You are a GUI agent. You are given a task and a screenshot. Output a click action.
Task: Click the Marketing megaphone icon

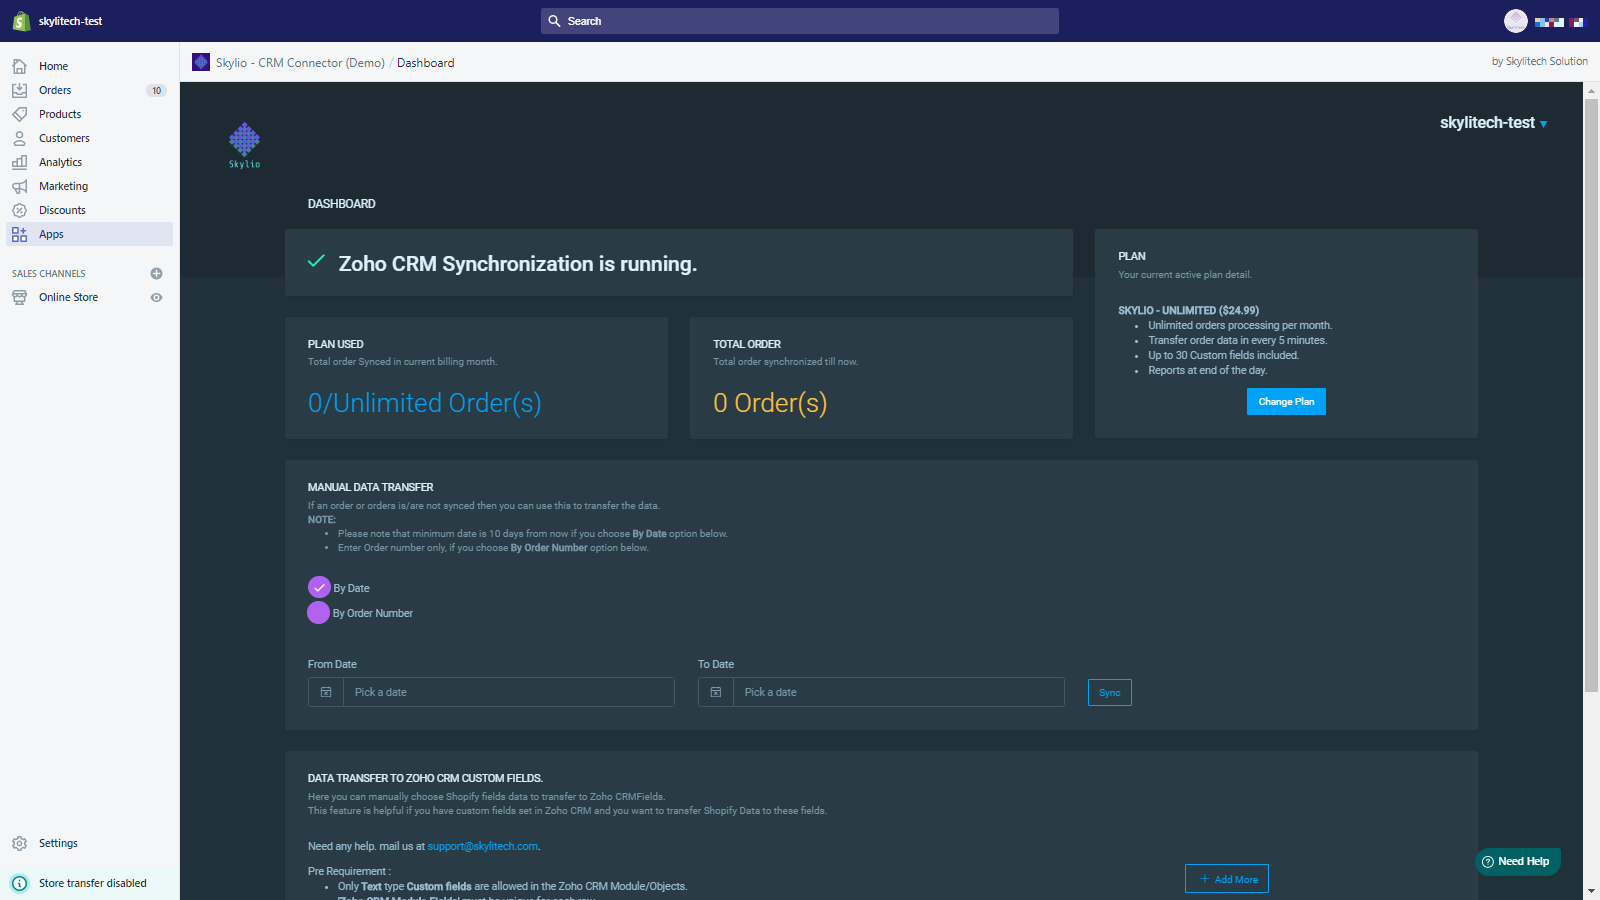click(19, 186)
